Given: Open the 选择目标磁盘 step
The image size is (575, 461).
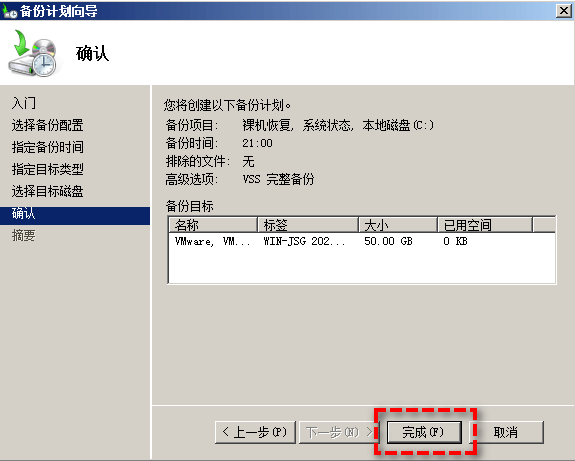Looking at the screenshot, I should (47, 191).
